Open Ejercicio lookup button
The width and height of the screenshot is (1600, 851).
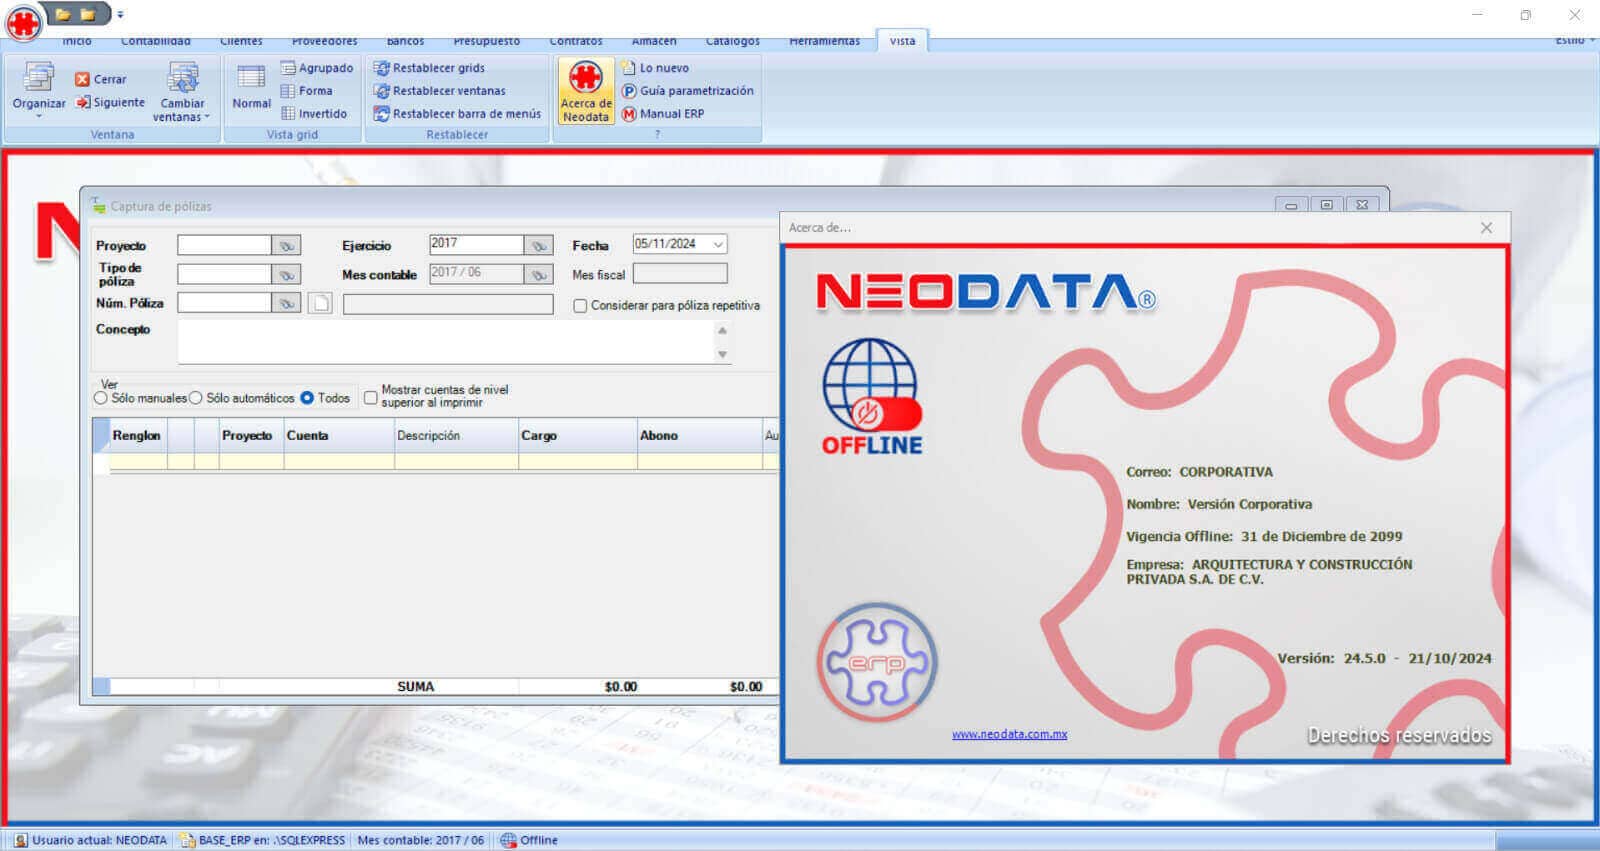click(x=539, y=245)
